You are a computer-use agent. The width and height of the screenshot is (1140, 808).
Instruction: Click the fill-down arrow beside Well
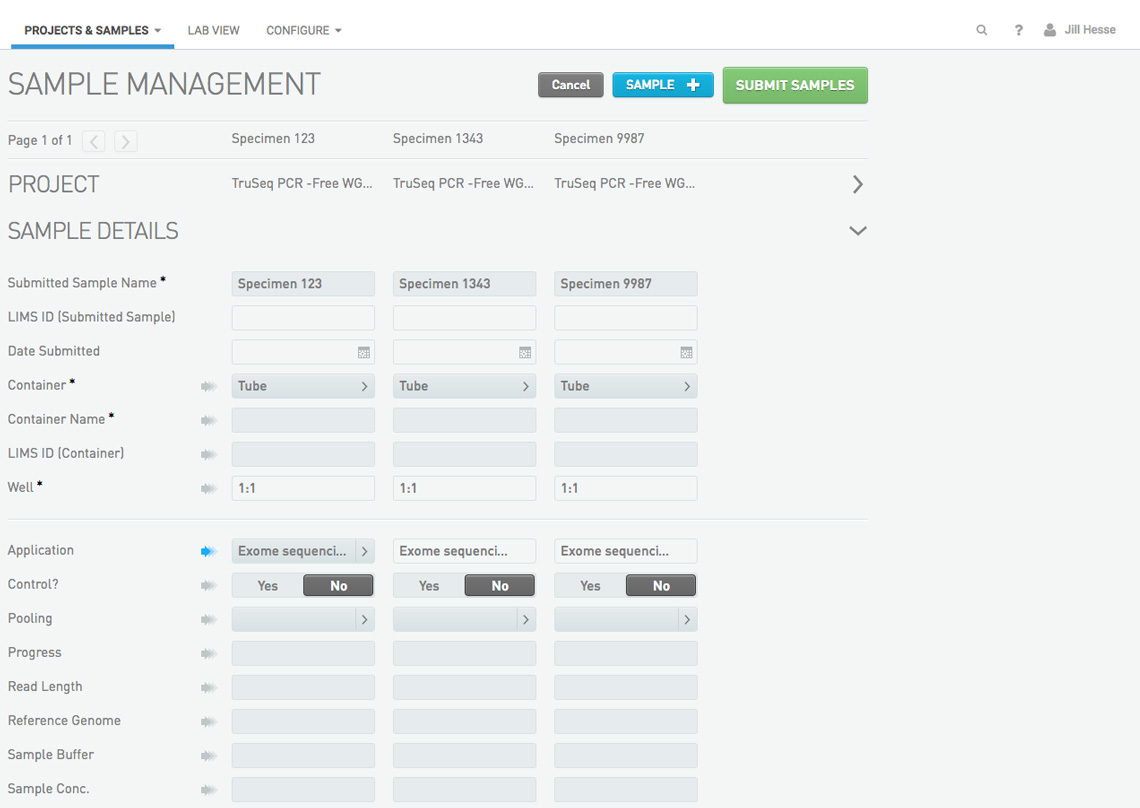(x=208, y=487)
